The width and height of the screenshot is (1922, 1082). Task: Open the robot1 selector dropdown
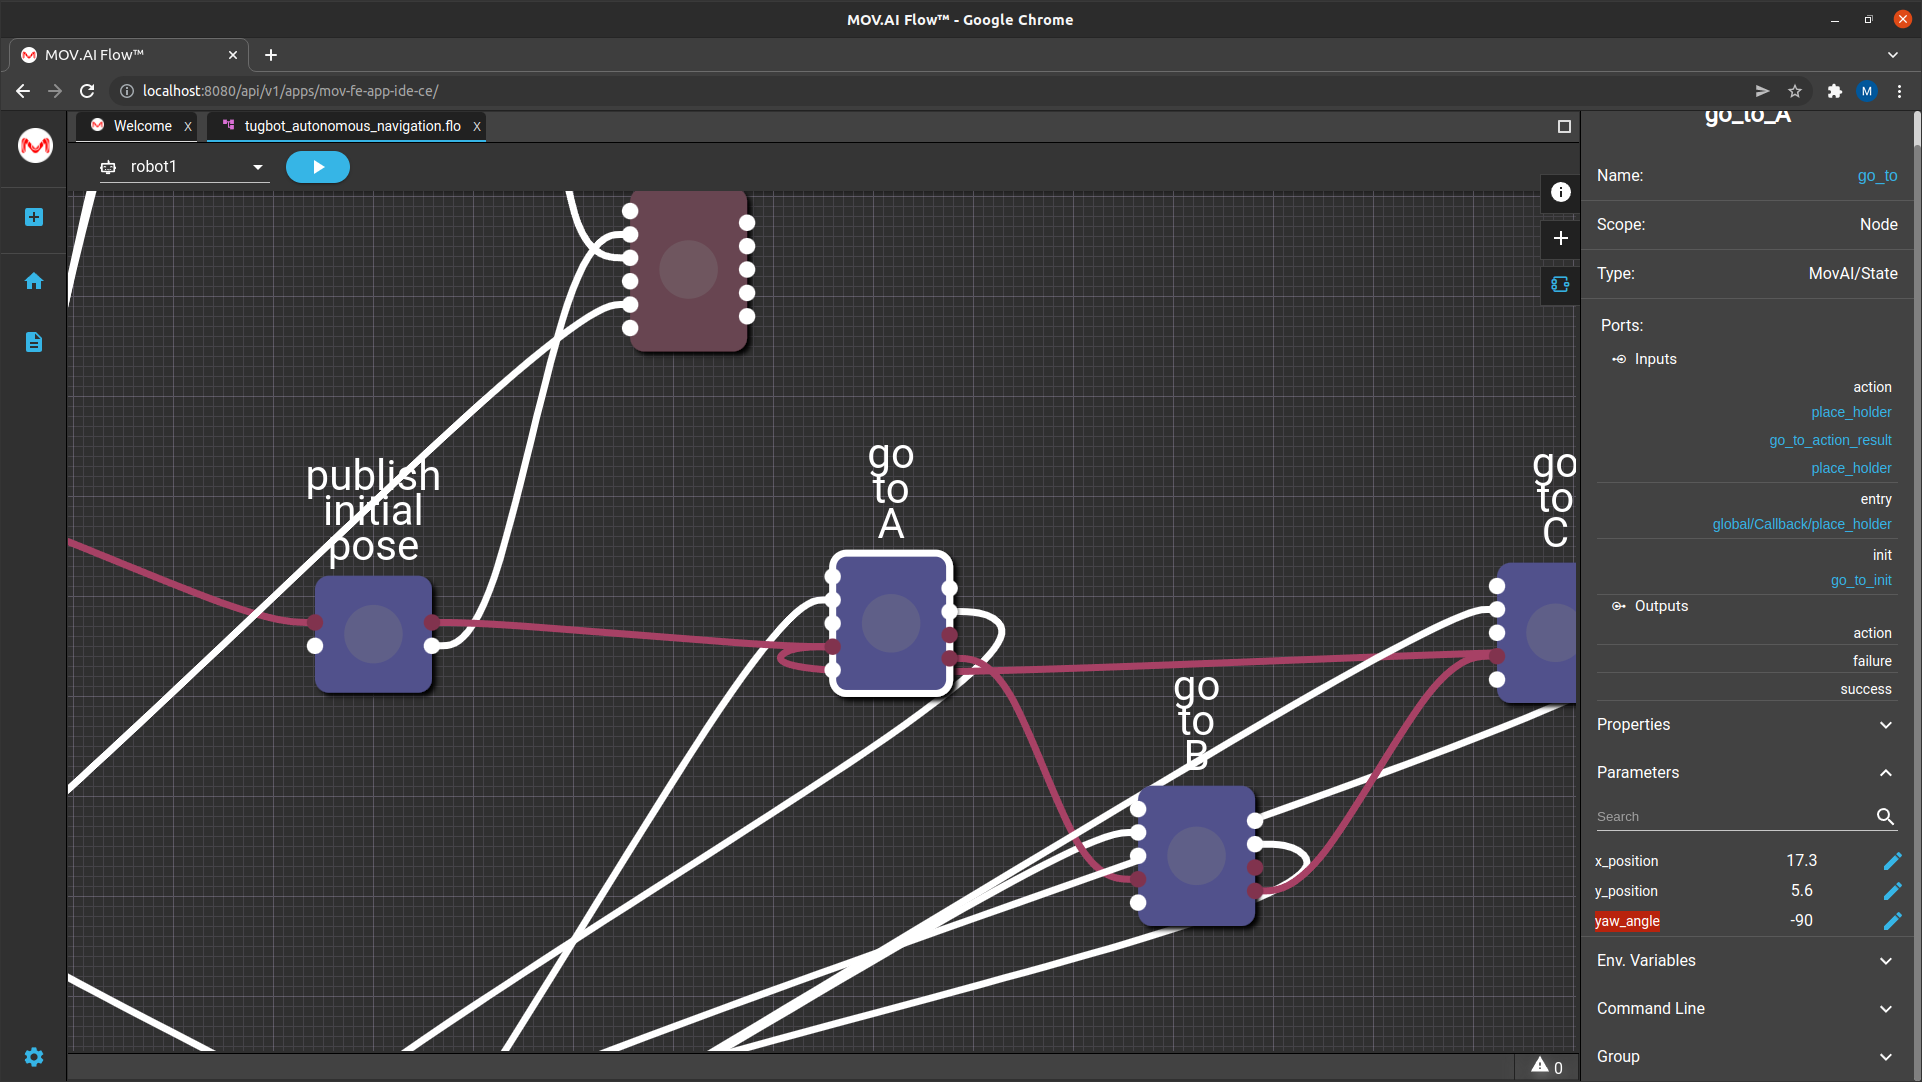point(184,167)
